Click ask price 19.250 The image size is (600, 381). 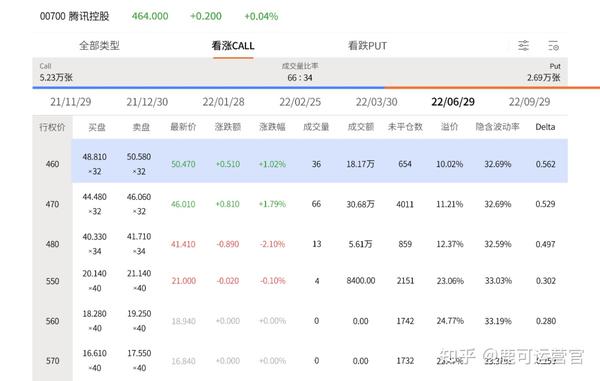coord(139,314)
